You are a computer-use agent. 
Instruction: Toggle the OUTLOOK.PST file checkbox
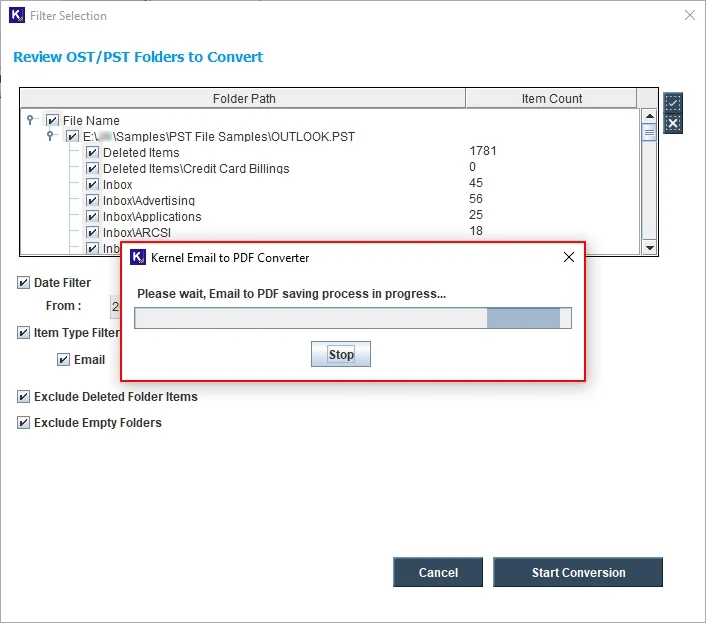click(x=72, y=136)
